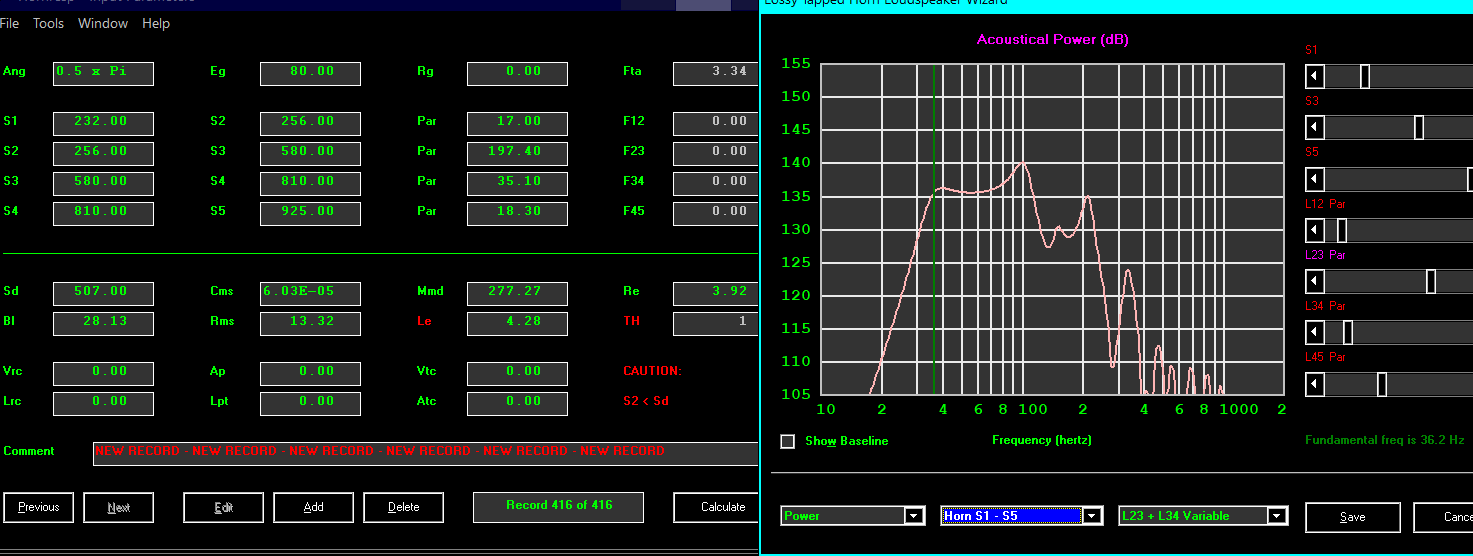Click the Atc field
The width and height of the screenshot is (1473, 556).
517,403
